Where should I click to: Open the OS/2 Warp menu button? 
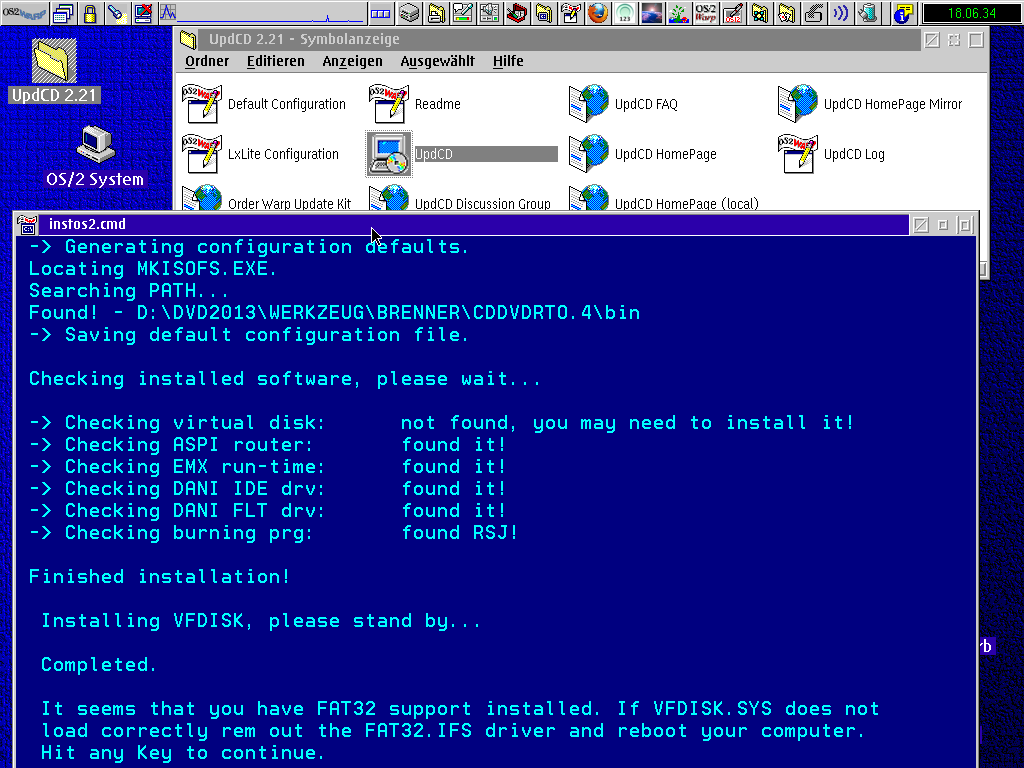pyautogui.click(x=24, y=12)
